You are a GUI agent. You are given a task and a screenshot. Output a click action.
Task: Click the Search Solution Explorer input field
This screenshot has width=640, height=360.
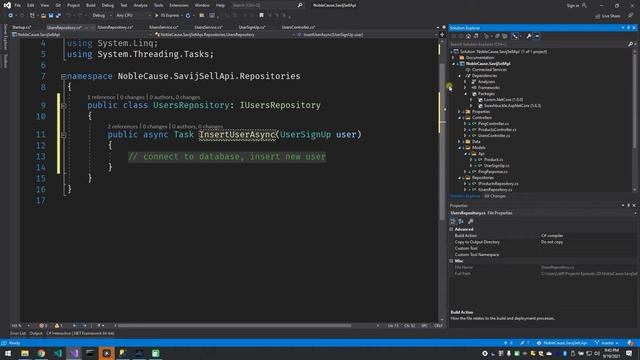click(x=539, y=44)
